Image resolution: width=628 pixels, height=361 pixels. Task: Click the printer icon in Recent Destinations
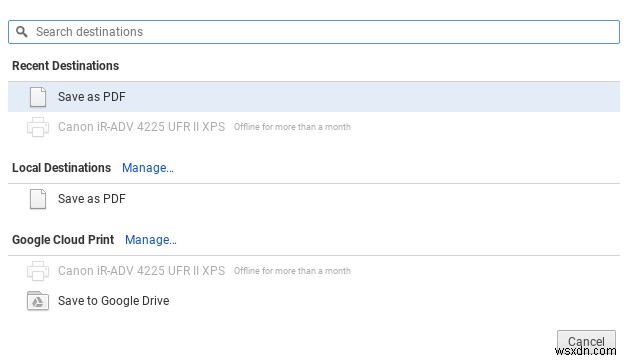click(38, 127)
